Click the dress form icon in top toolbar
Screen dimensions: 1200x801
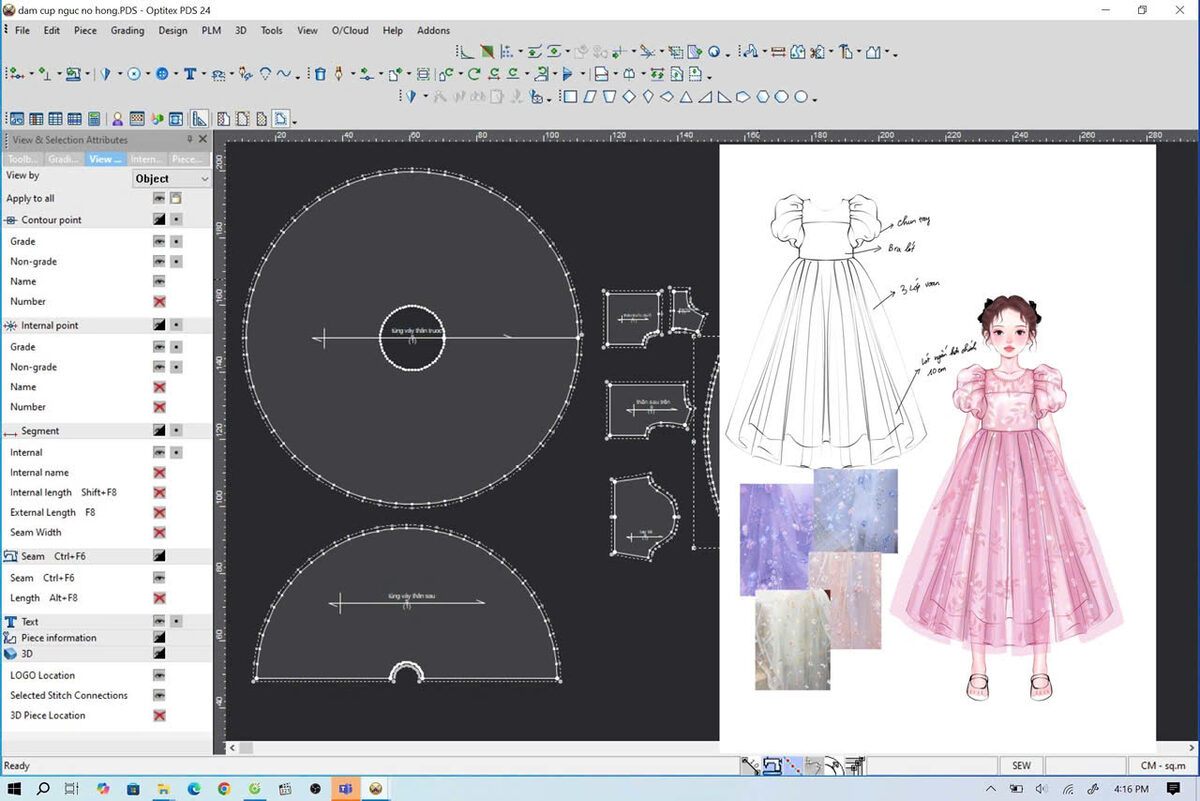[875, 52]
